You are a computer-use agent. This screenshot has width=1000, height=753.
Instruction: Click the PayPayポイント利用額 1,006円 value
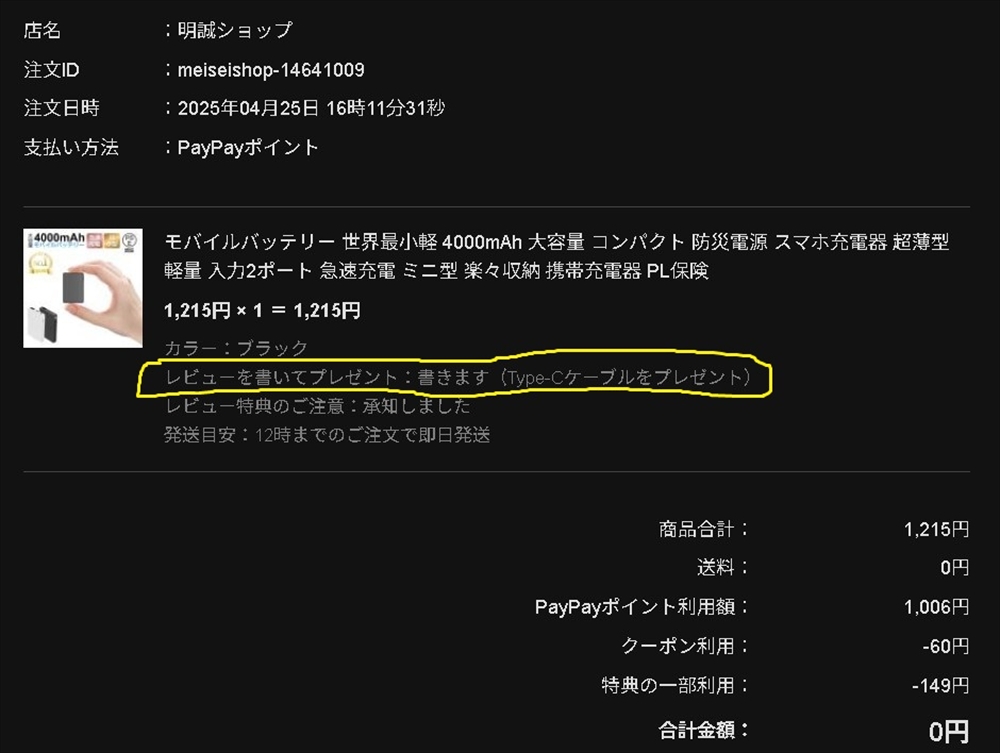936,607
